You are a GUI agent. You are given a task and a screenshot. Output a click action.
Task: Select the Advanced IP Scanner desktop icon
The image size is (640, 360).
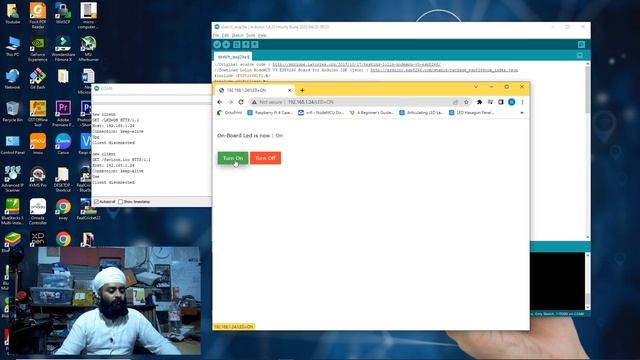12,179
